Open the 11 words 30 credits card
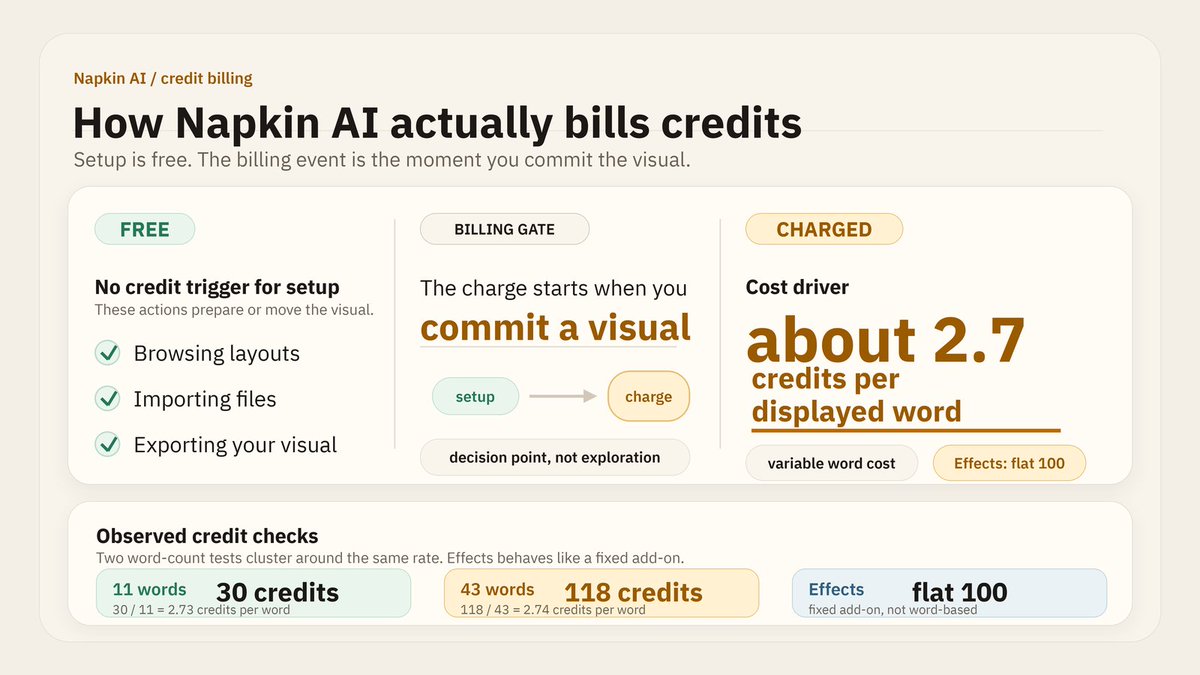The width and height of the screenshot is (1200, 675). pos(253,593)
